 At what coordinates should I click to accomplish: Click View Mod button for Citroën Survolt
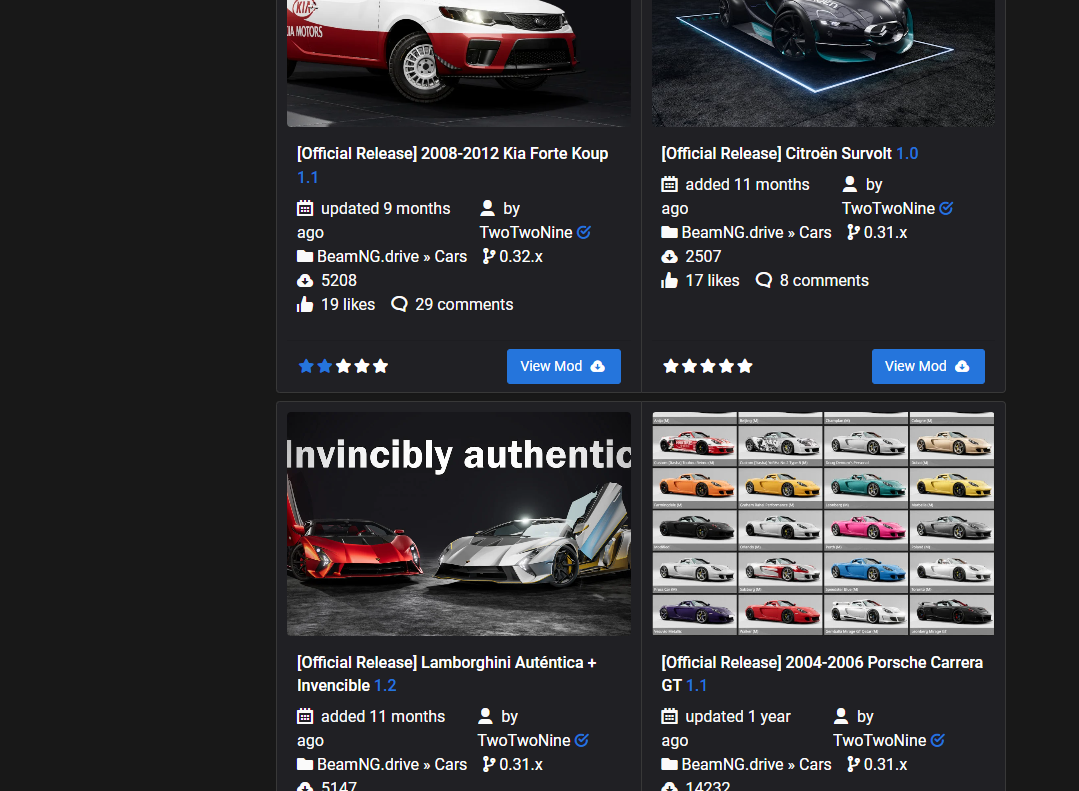click(x=928, y=366)
